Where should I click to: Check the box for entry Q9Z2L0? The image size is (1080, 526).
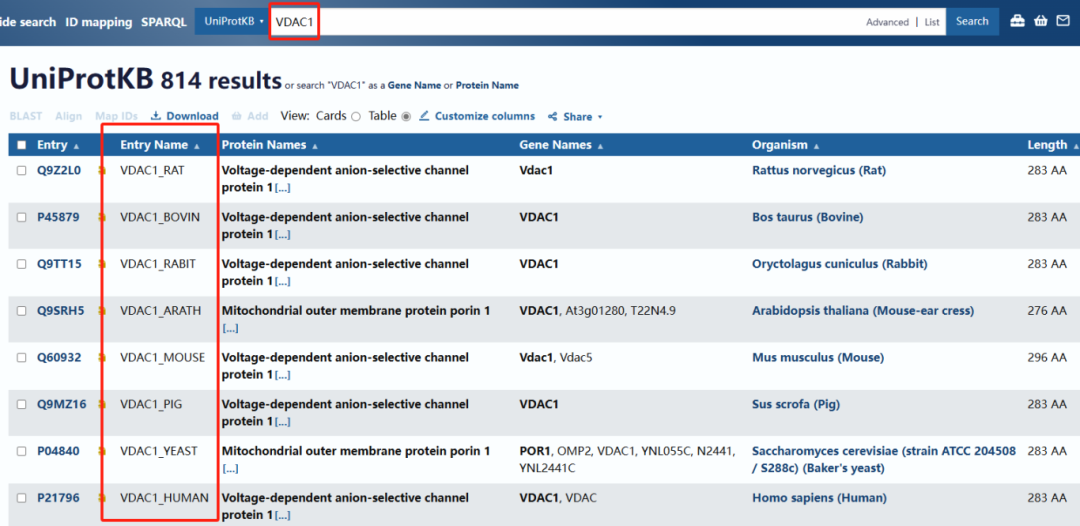pyautogui.click(x=22, y=171)
